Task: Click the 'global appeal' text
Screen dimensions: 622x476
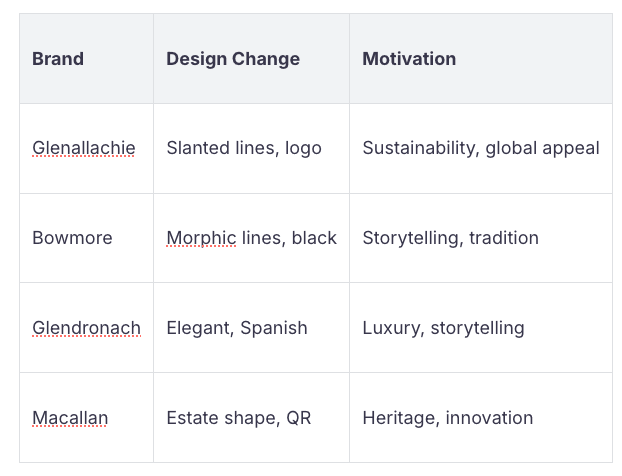Action: [x=542, y=148]
